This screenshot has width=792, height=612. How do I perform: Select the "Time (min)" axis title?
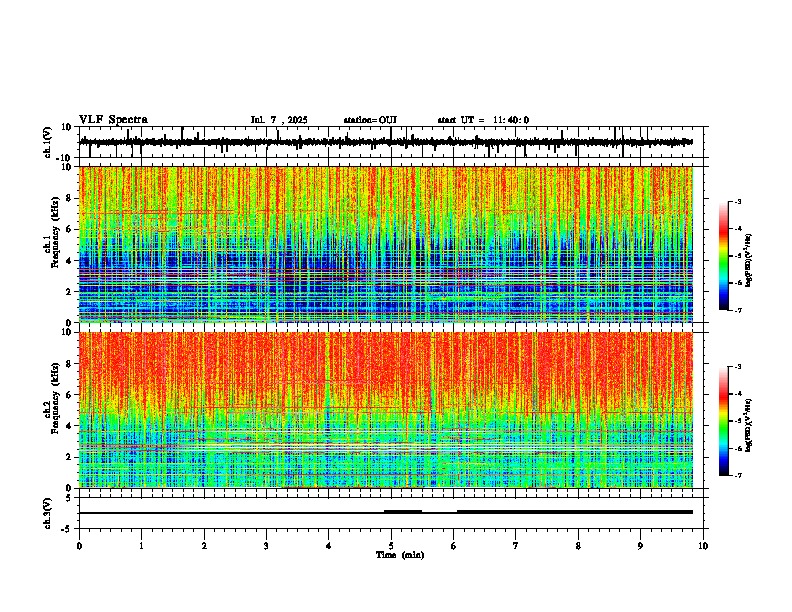(400, 555)
